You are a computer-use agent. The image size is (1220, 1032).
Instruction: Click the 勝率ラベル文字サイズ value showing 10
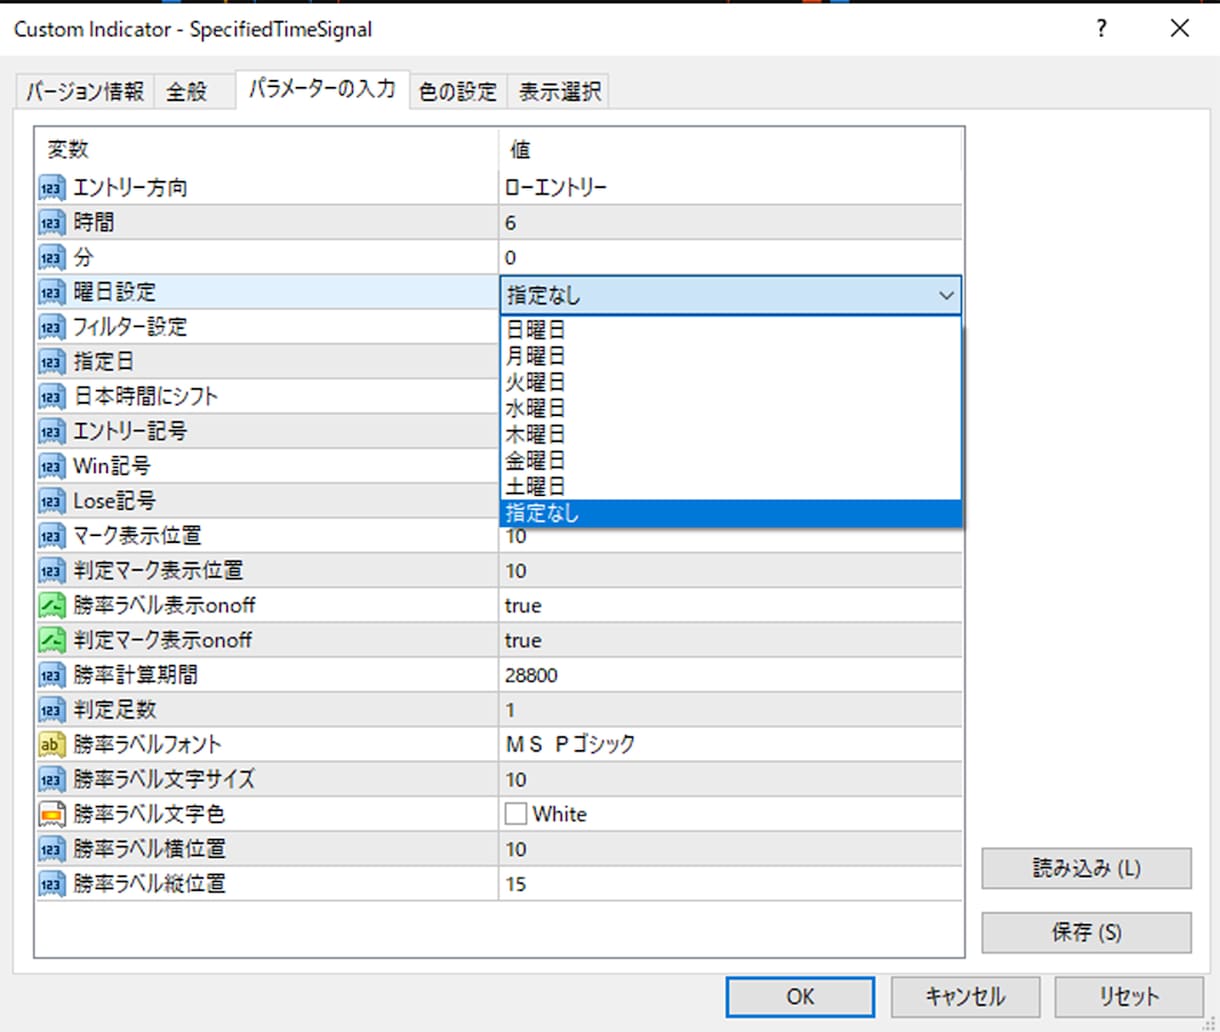(730, 780)
